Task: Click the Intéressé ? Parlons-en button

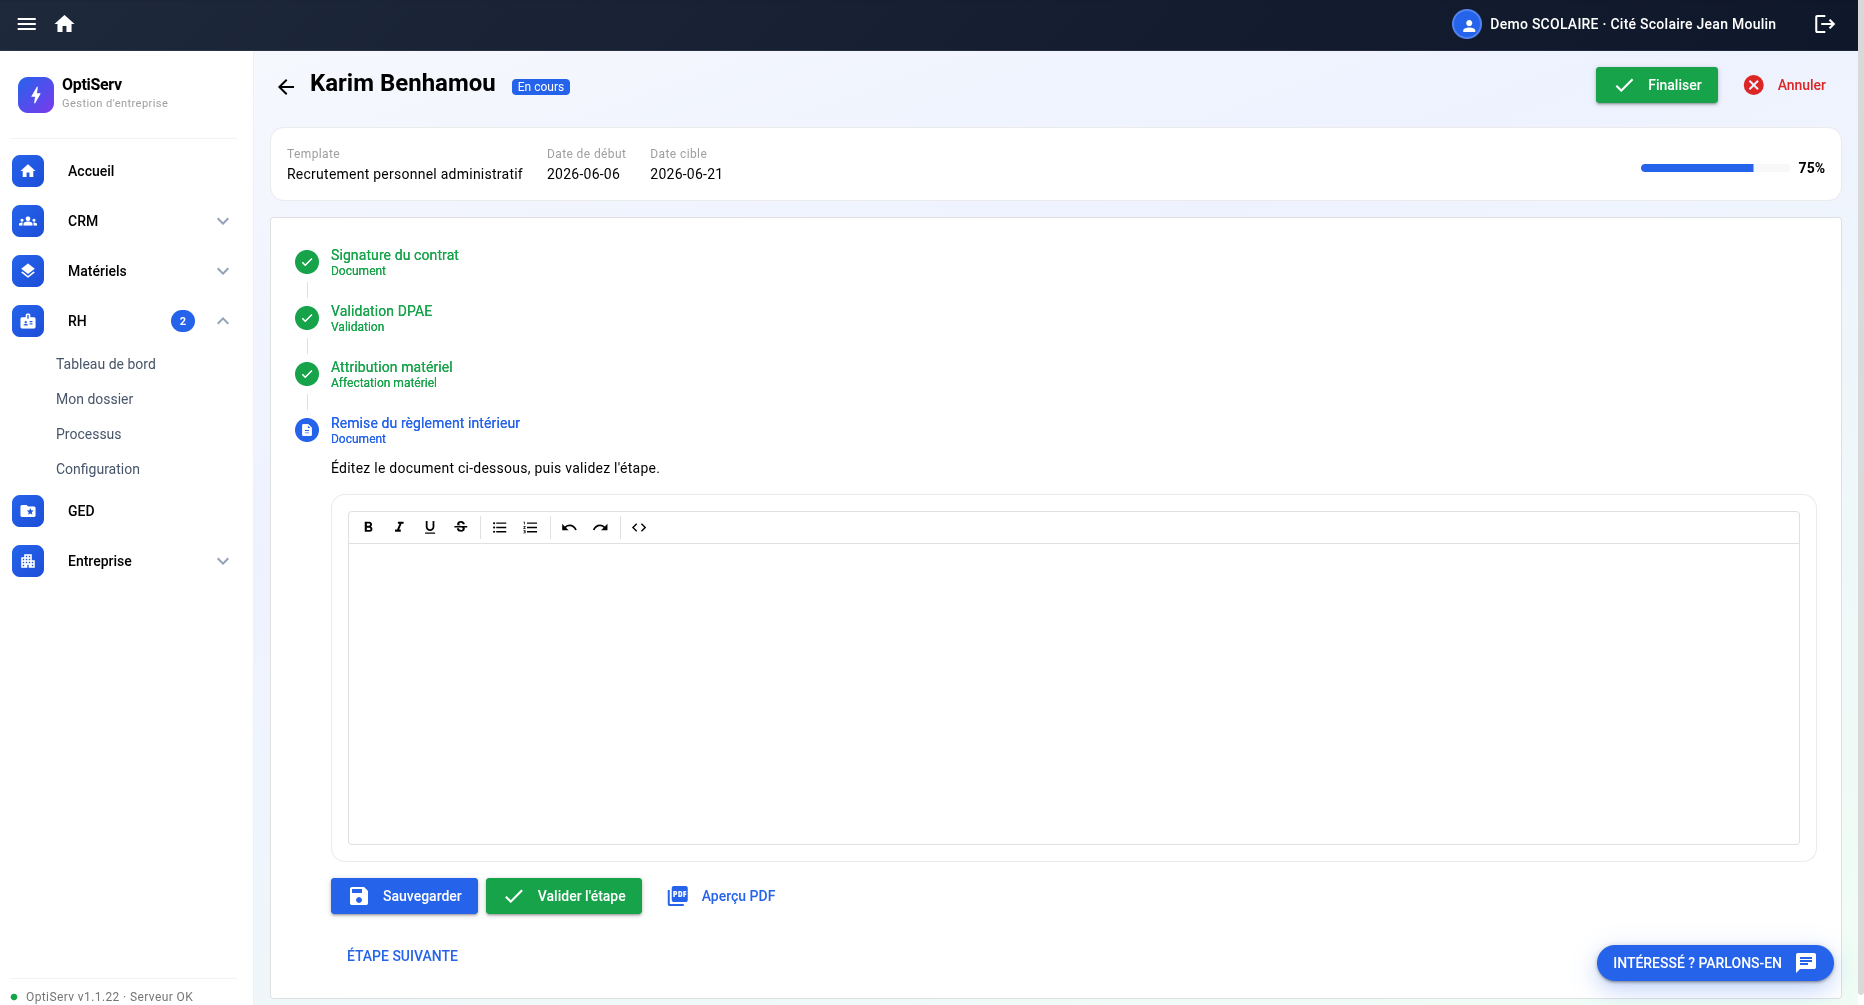Action: (x=1715, y=963)
